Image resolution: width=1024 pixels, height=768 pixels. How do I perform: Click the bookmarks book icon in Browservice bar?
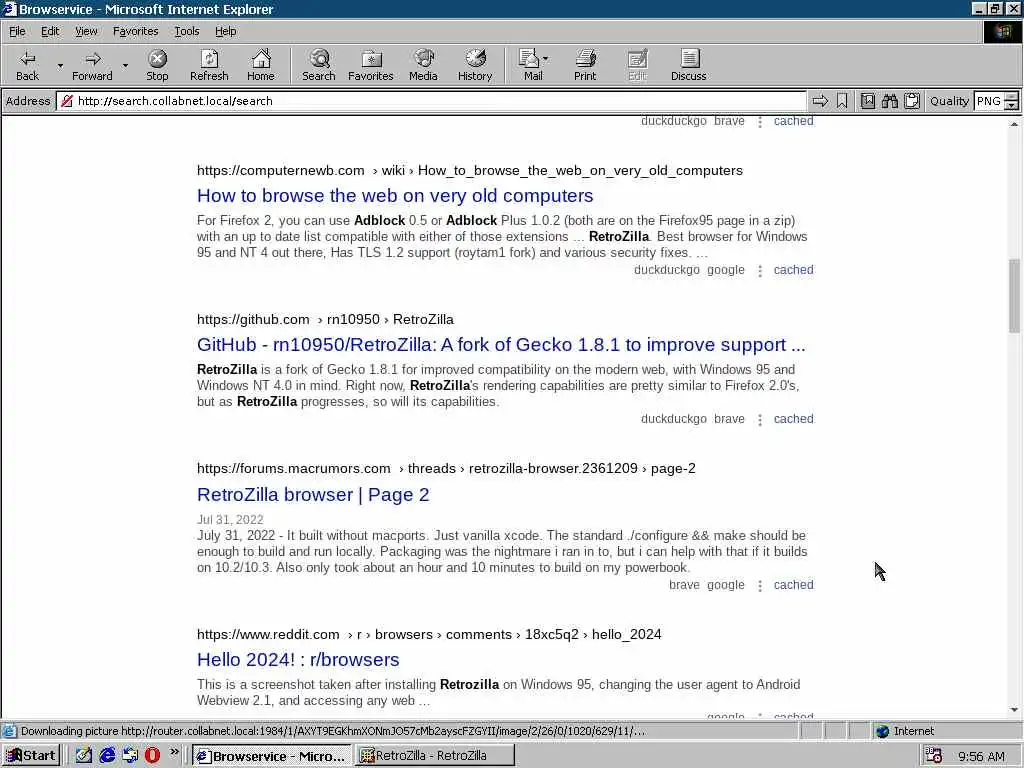click(x=867, y=101)
